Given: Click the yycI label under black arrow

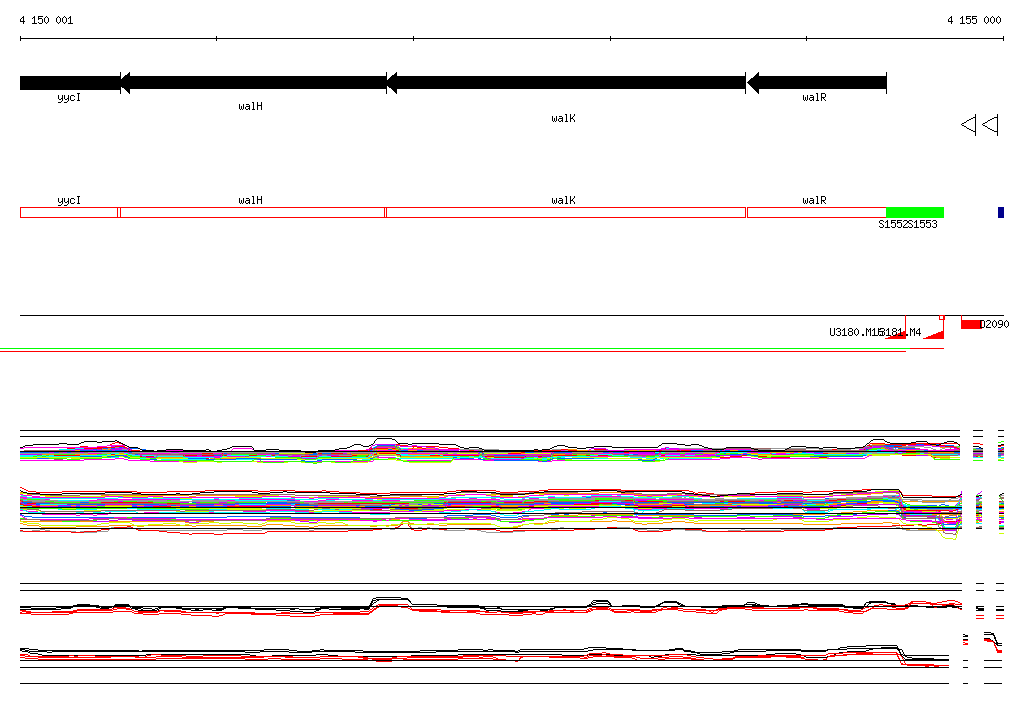Looking at the screenshot, I should (69, 97).
